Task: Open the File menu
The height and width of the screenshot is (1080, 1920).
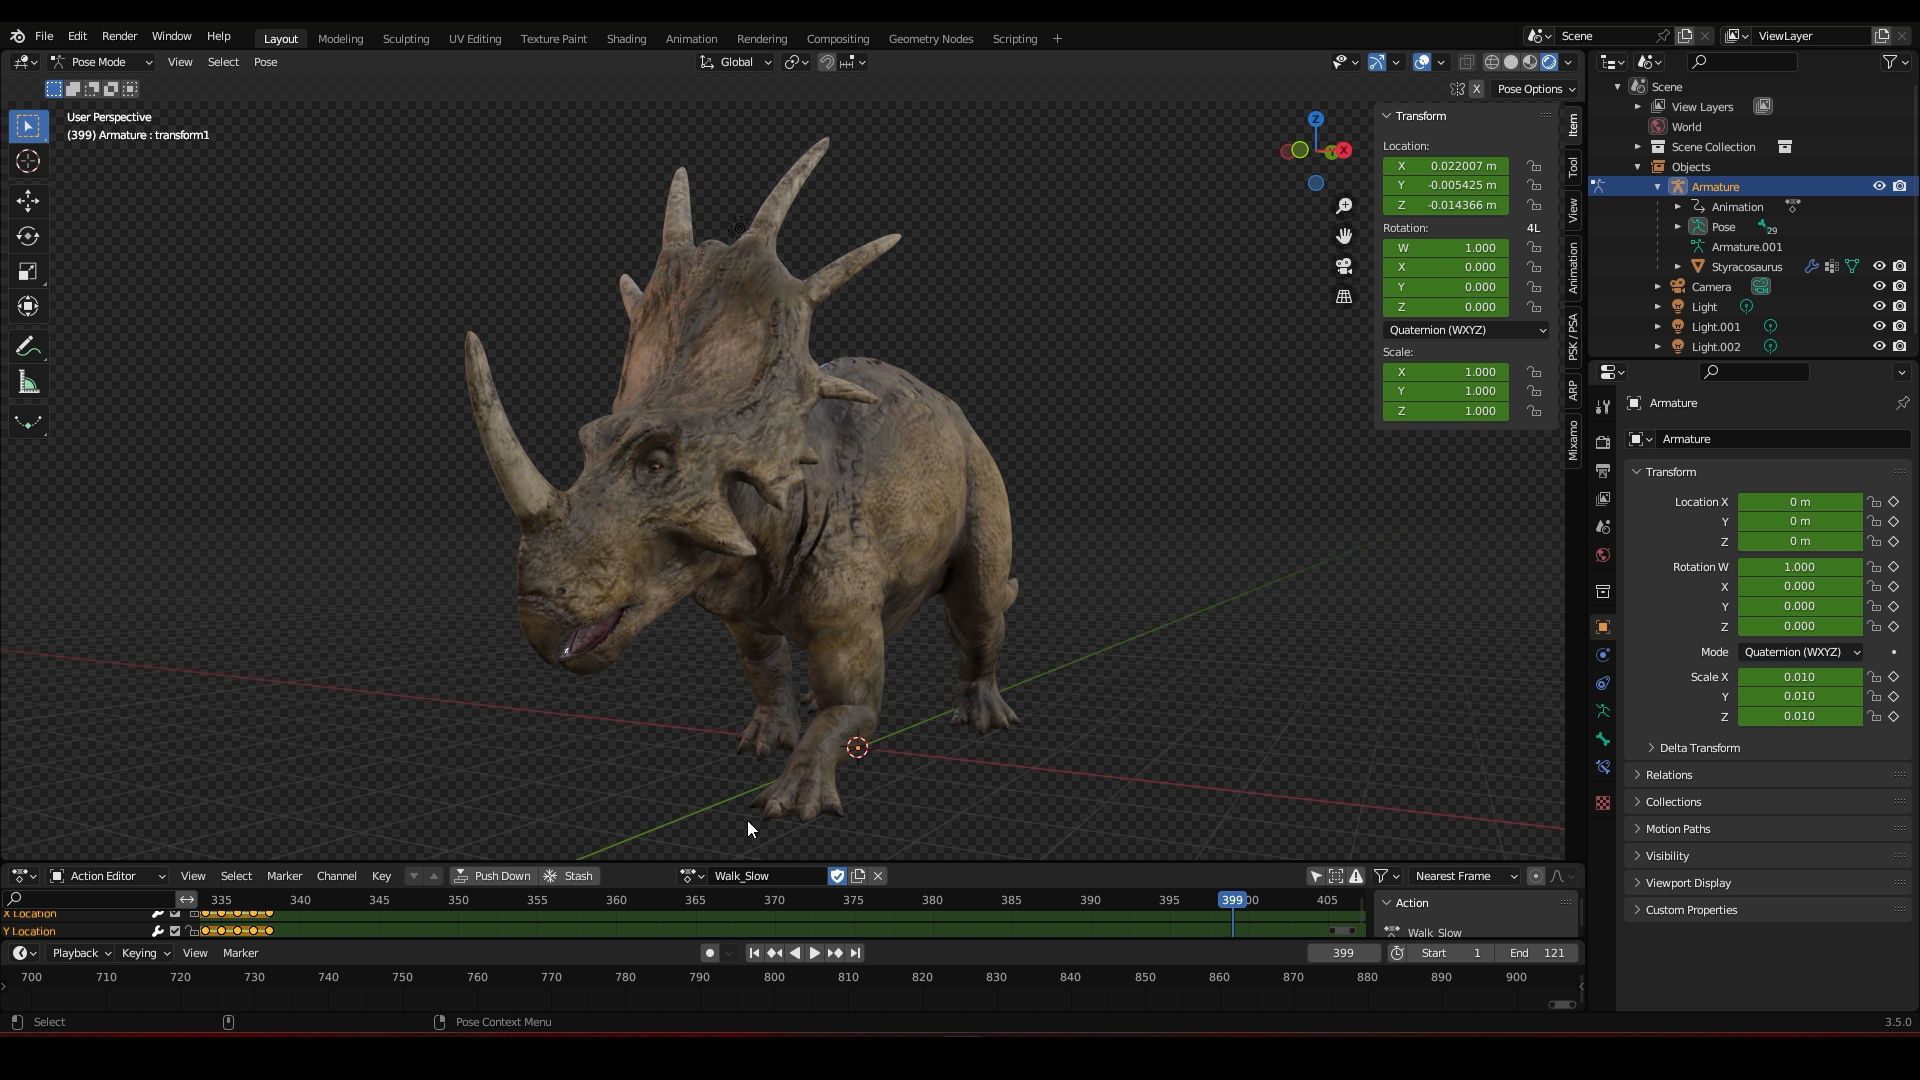Action: 44,36
